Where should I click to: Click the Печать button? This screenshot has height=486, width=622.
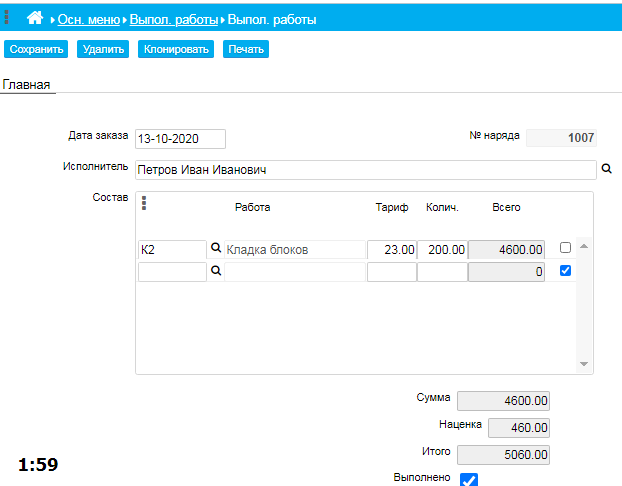coord(245,49)
